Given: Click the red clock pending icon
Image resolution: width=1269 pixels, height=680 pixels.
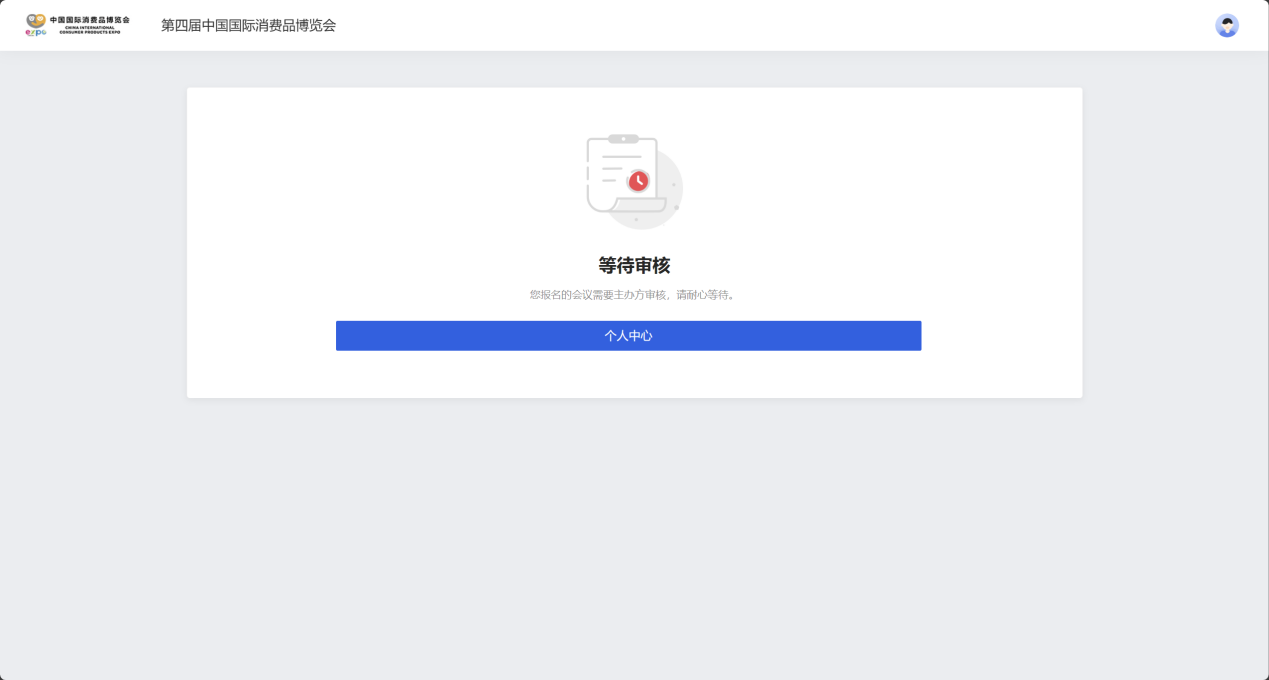Looking at the screenshot, I should coord(638,181).
